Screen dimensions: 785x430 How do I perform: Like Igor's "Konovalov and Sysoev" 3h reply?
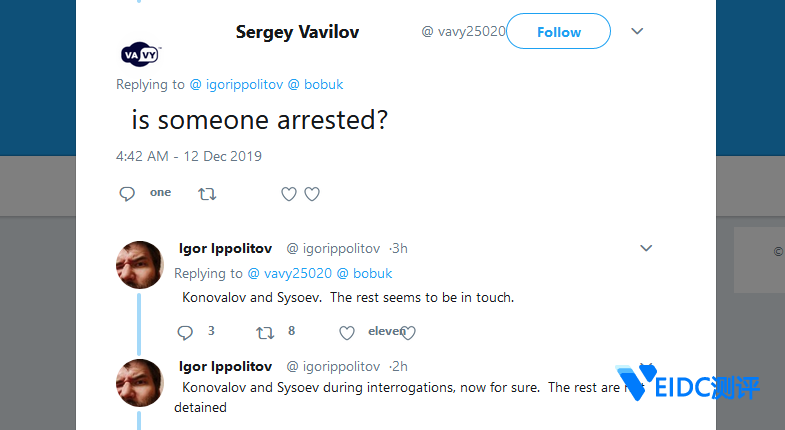coord(347,332)
